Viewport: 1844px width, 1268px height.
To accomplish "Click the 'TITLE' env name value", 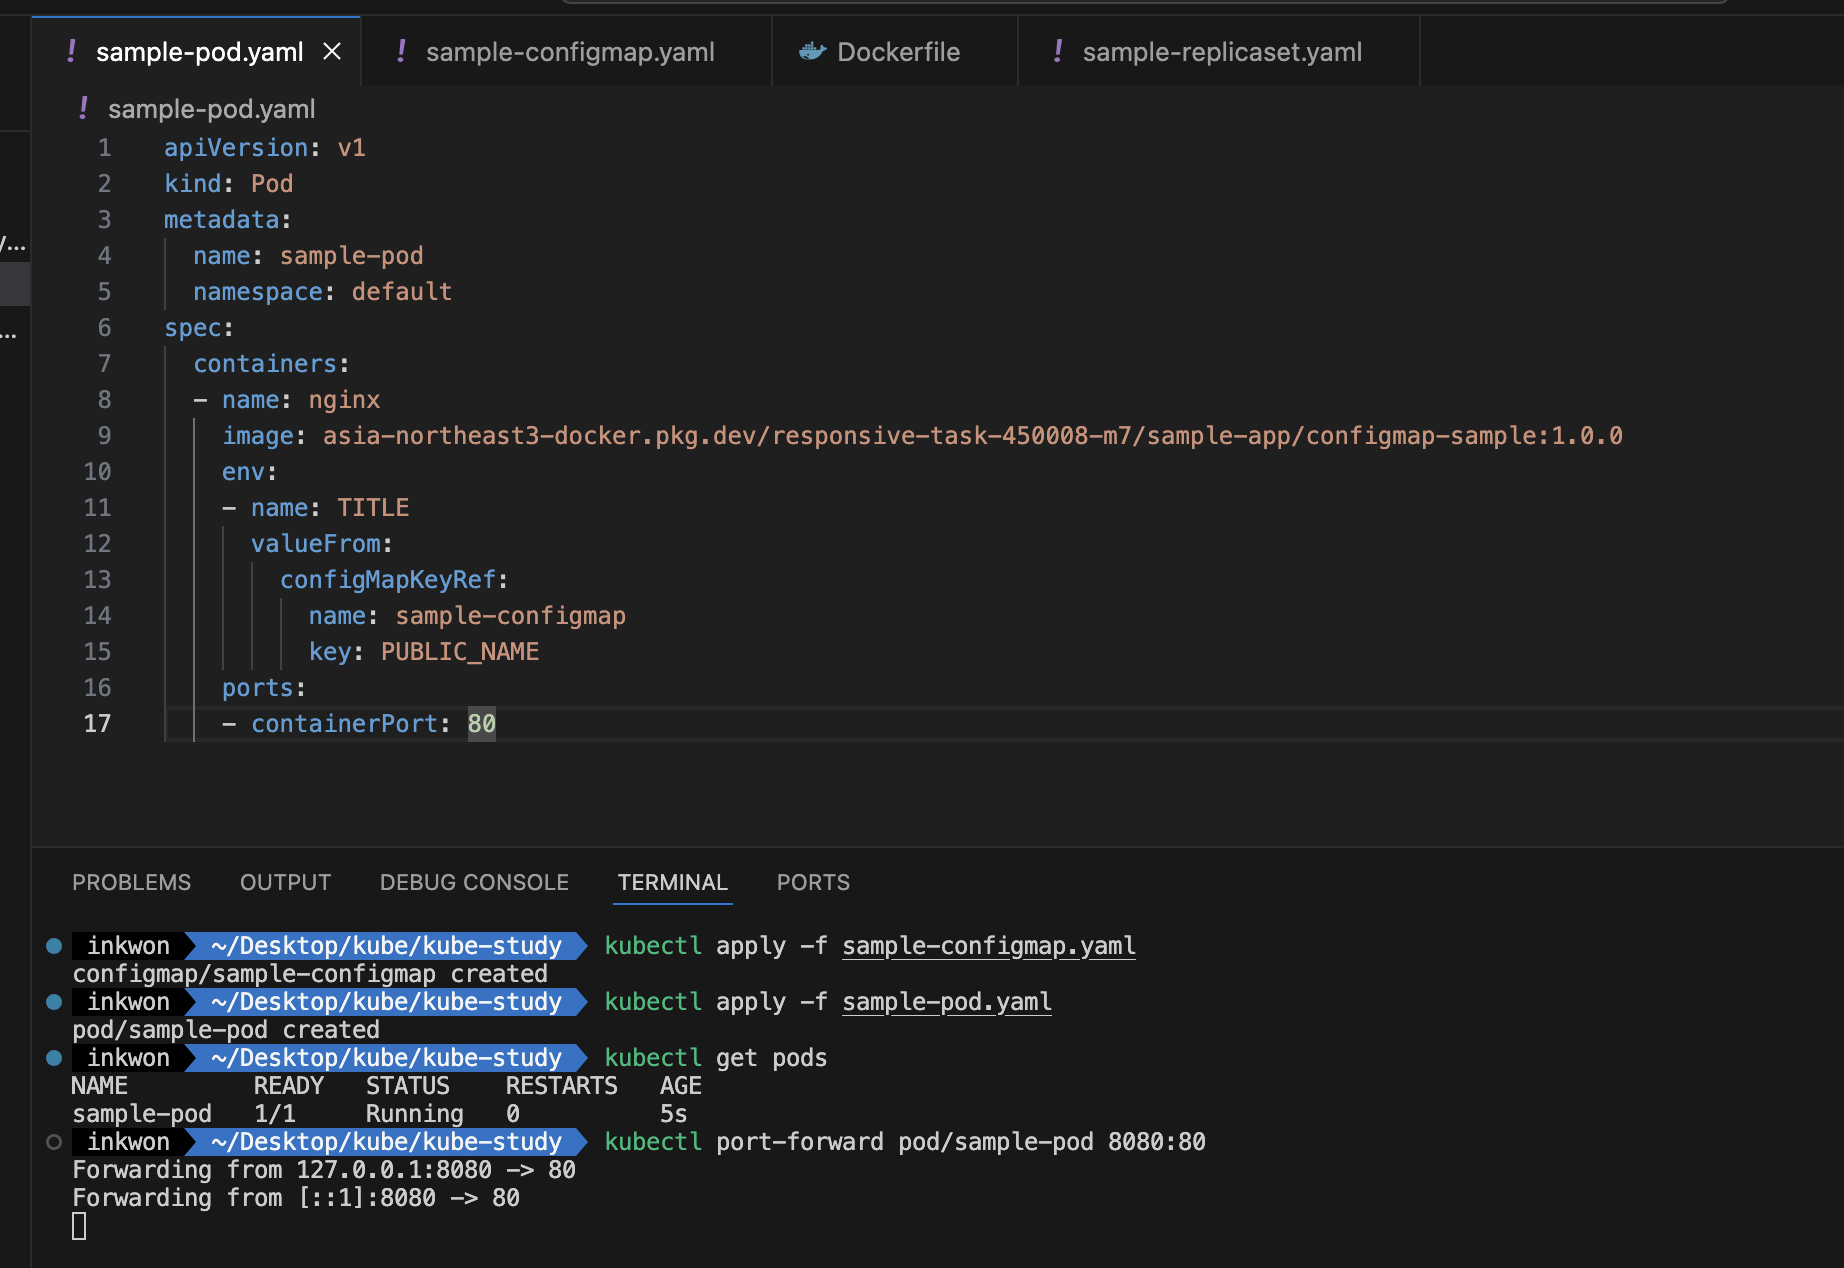I will [x=373, y=508].
